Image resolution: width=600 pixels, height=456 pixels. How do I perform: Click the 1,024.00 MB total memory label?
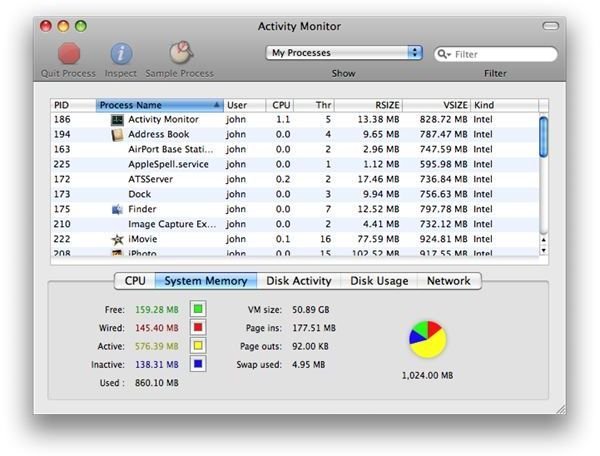click(427, 375)
